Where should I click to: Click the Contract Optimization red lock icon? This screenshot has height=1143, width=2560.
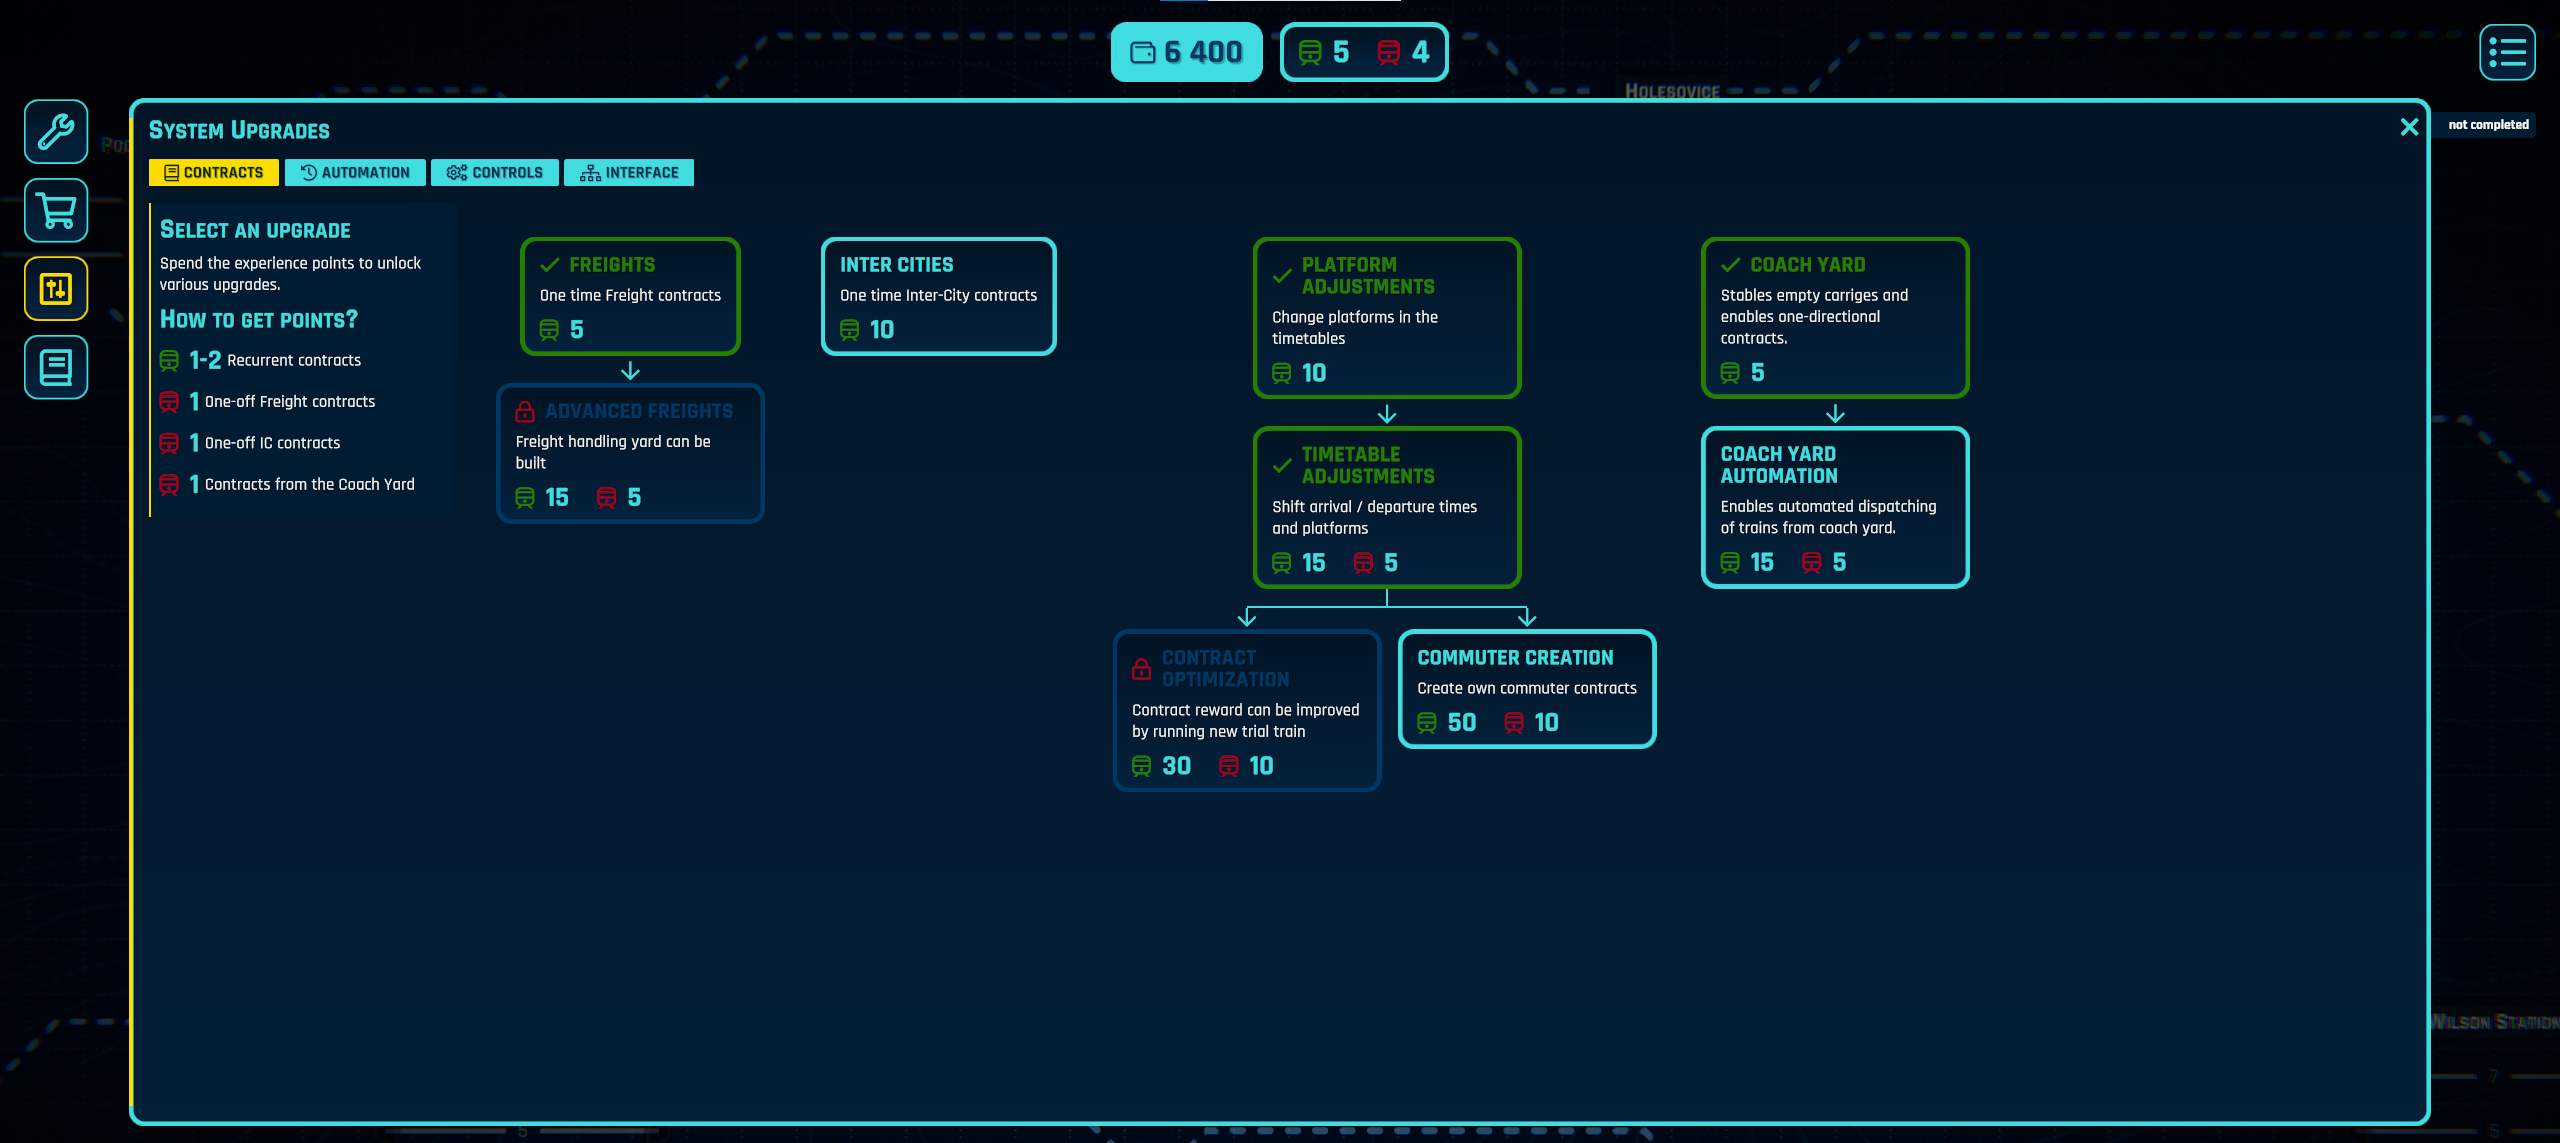[1141, 669]
